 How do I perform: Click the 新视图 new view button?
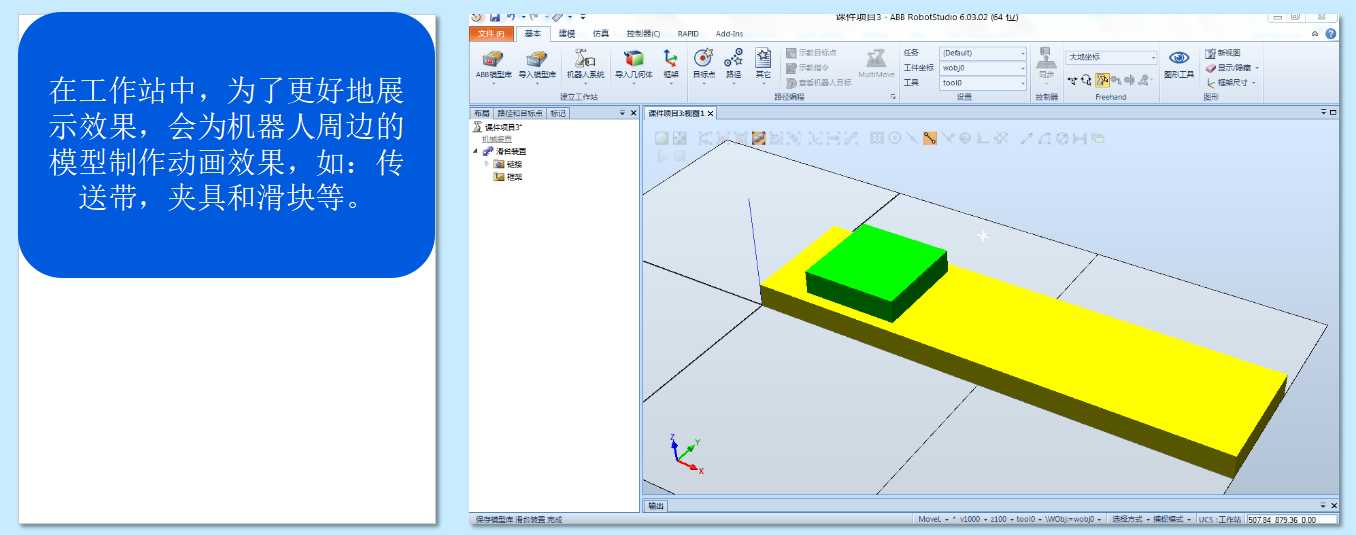1223,53
